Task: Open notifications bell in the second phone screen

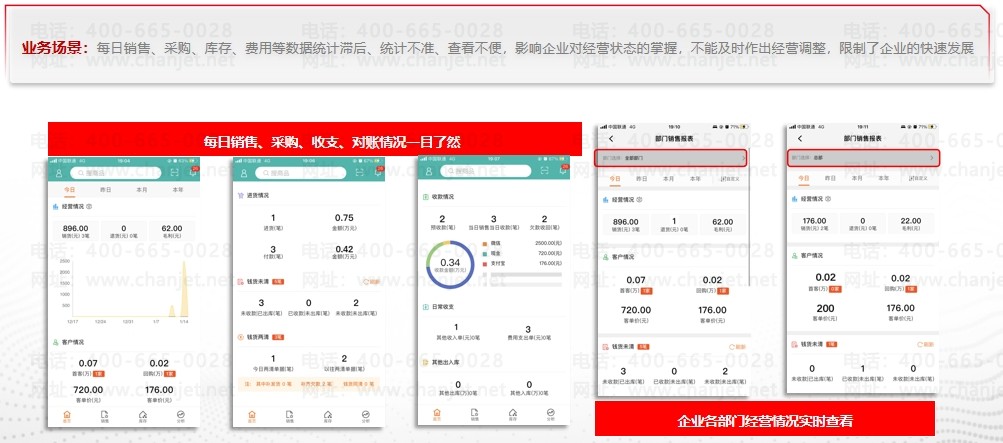Action: 380,171
